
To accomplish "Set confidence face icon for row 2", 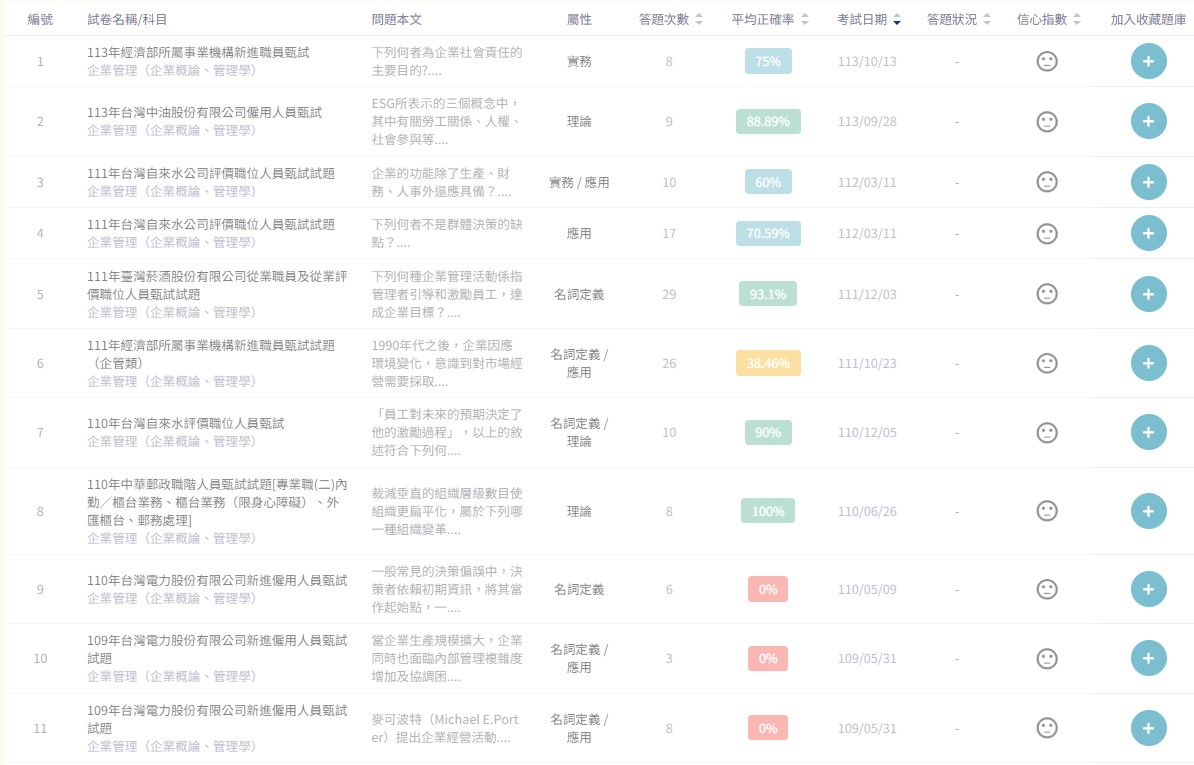I will [1047, 121].
